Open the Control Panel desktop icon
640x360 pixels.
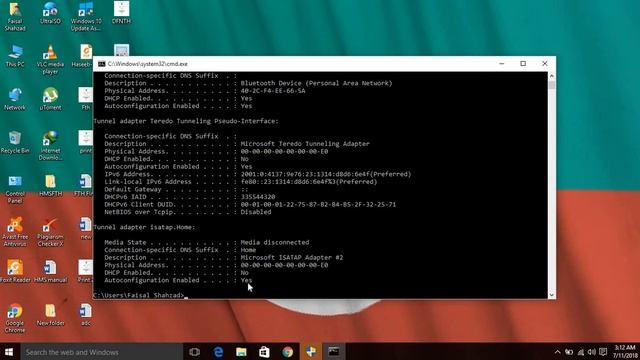[x=15, y=189]
